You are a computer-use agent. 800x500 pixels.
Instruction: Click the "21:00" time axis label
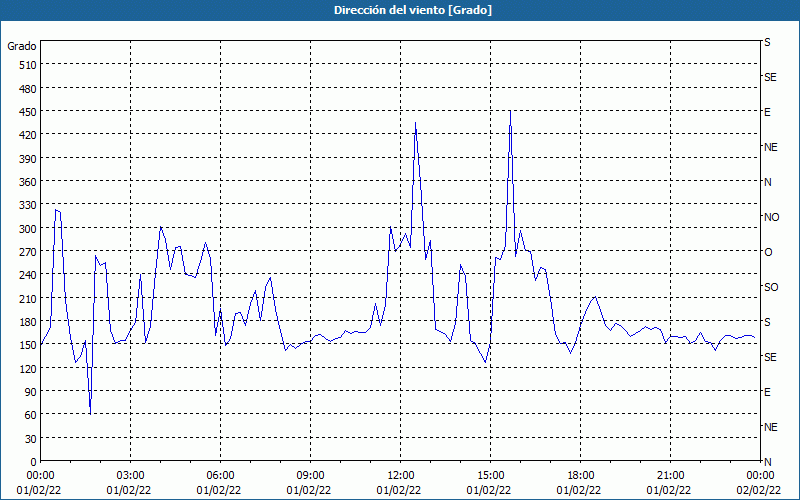pos(670,476)
